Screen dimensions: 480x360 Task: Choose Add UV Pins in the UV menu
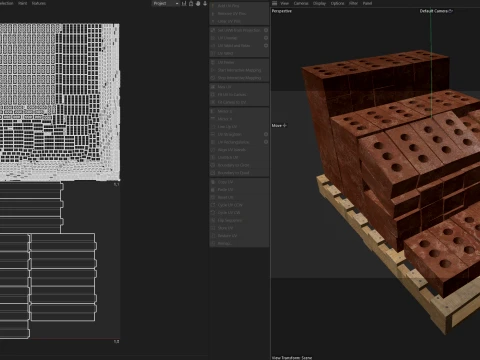(x=239, y=6)
